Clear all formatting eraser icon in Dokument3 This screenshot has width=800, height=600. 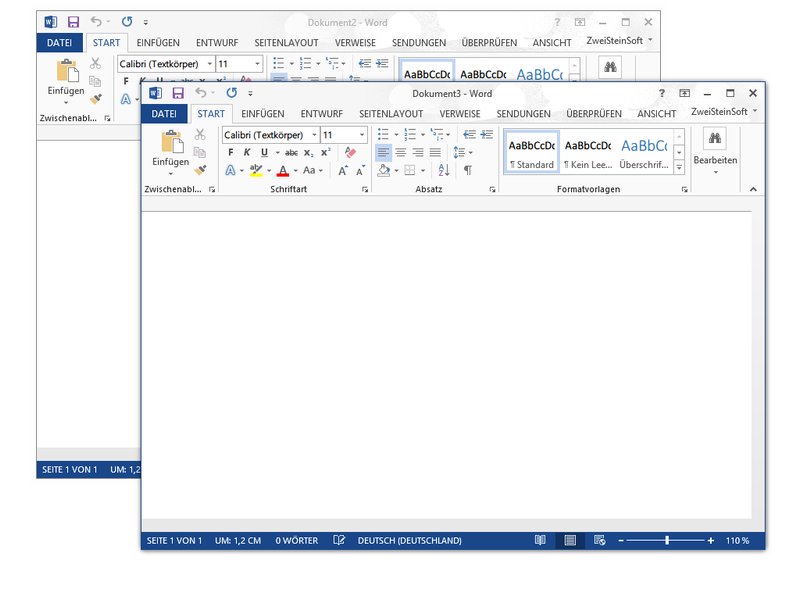pos(350,152)
